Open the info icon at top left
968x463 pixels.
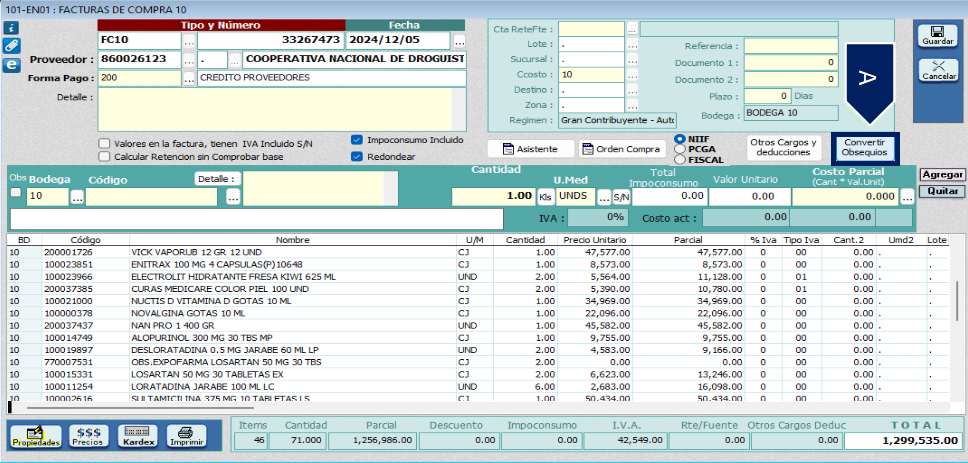pyautogui.click(x=11, y=28)
